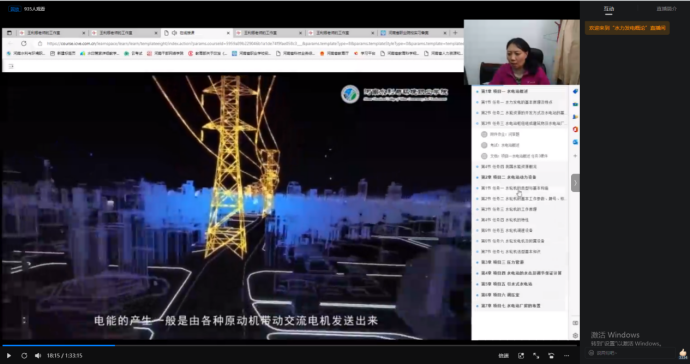The width and height of the screenshot is (690, 364).
Task: Click the chat comment input field
Action: tap(631, 353)
